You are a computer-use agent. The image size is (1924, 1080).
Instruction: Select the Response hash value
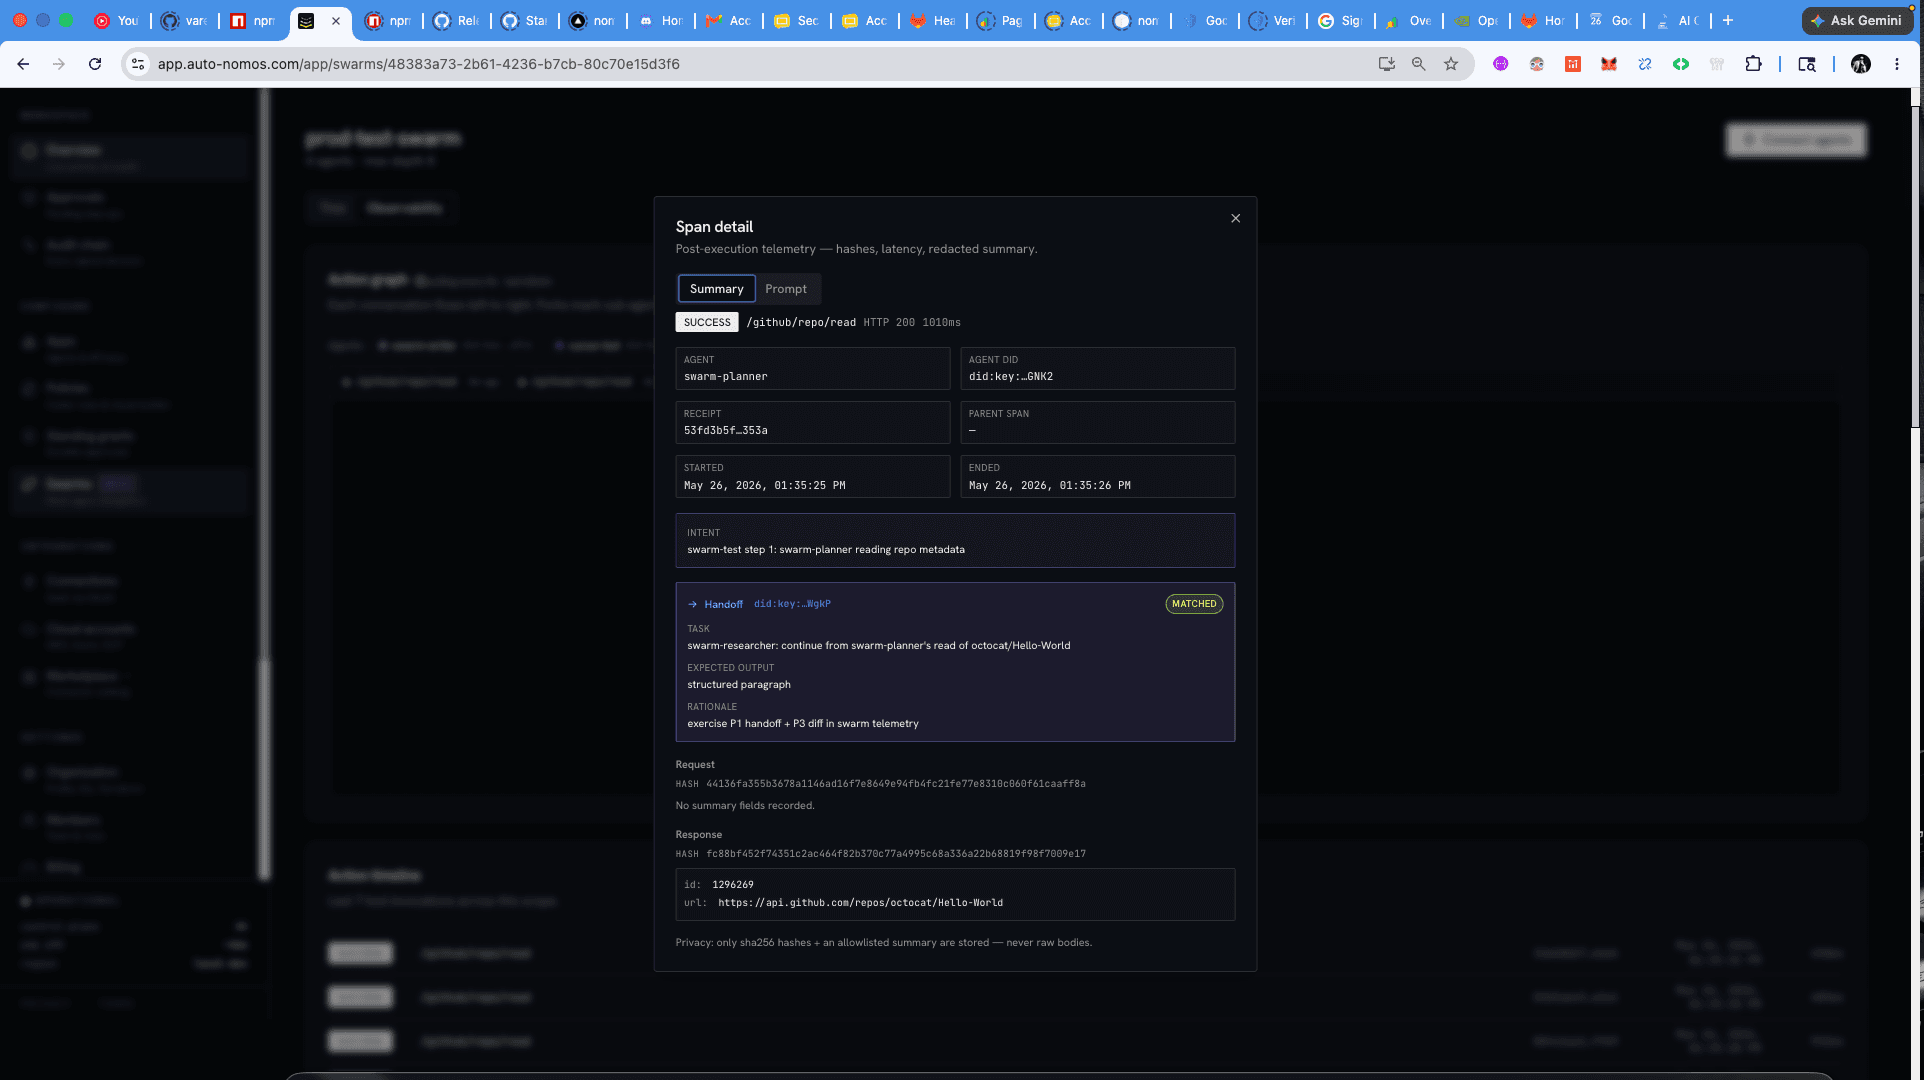point(896,854)
